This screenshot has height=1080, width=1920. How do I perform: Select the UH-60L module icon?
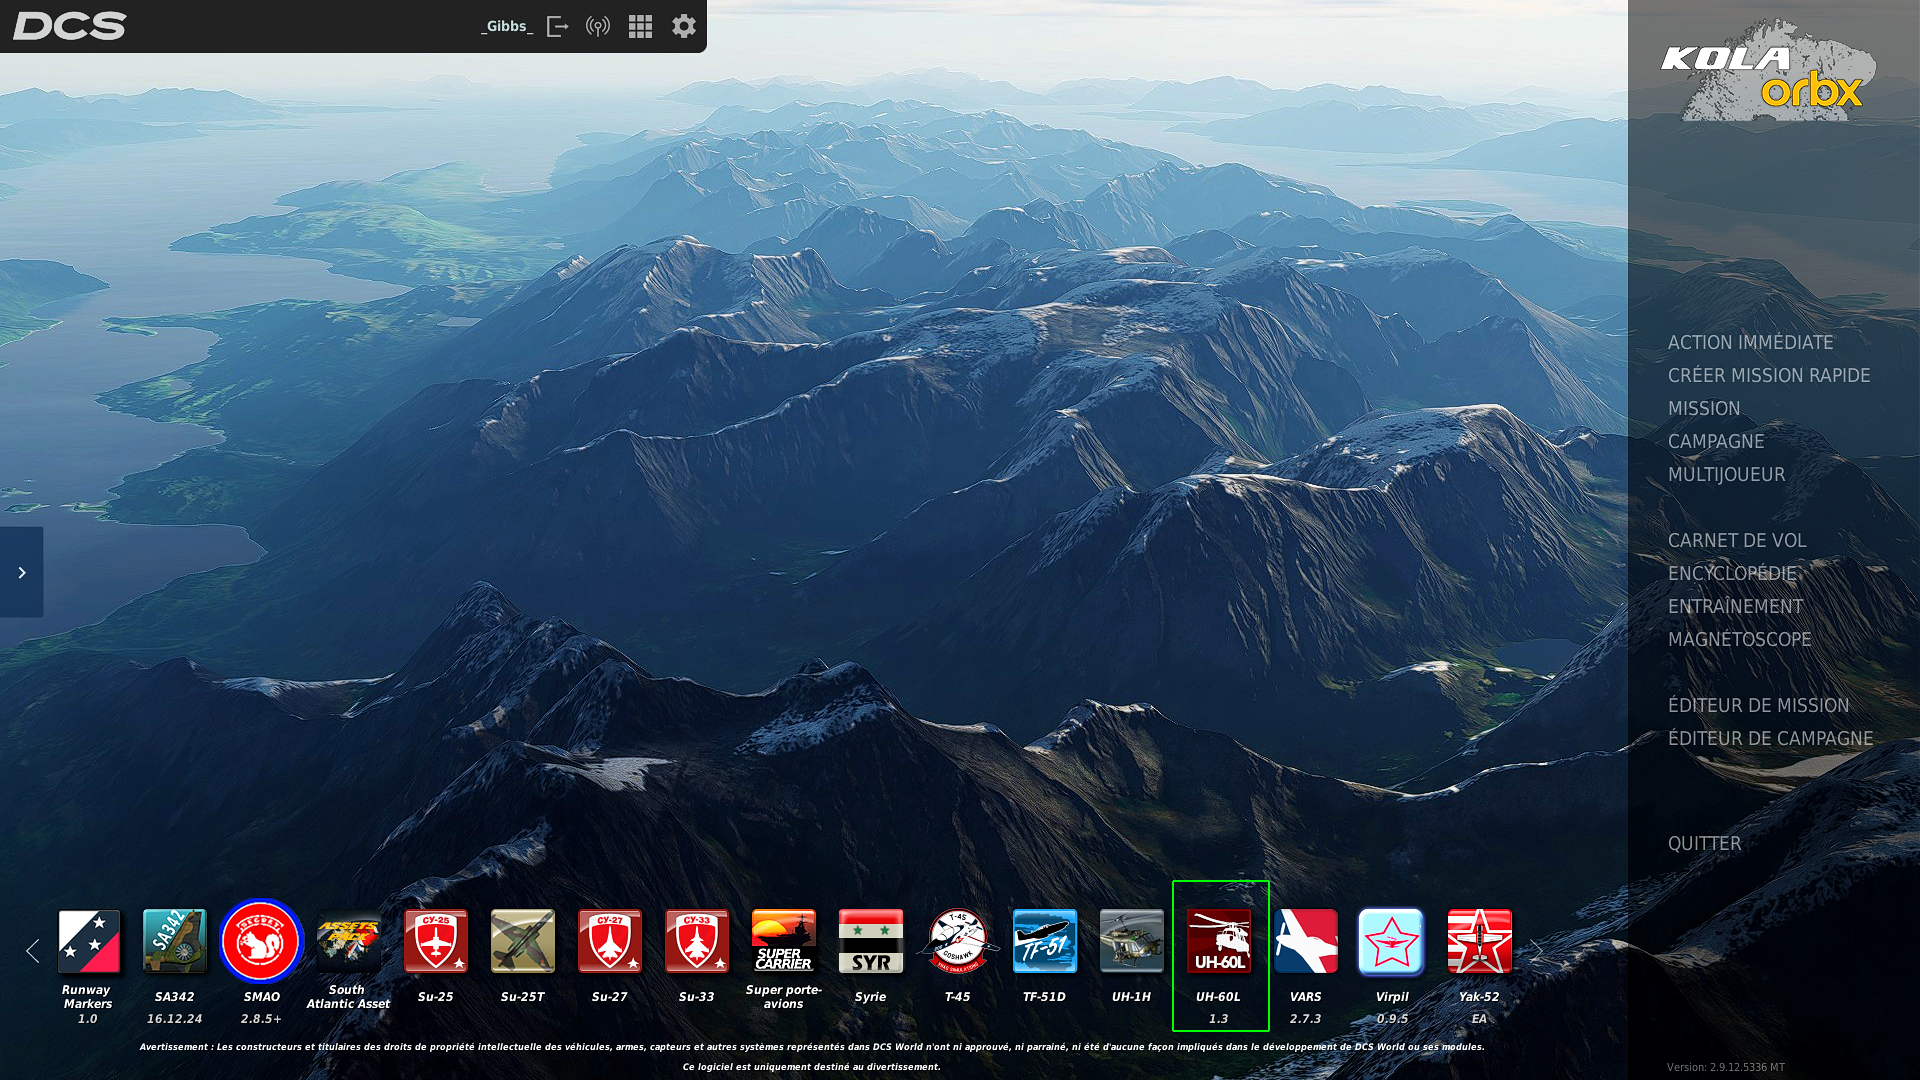1219,941
